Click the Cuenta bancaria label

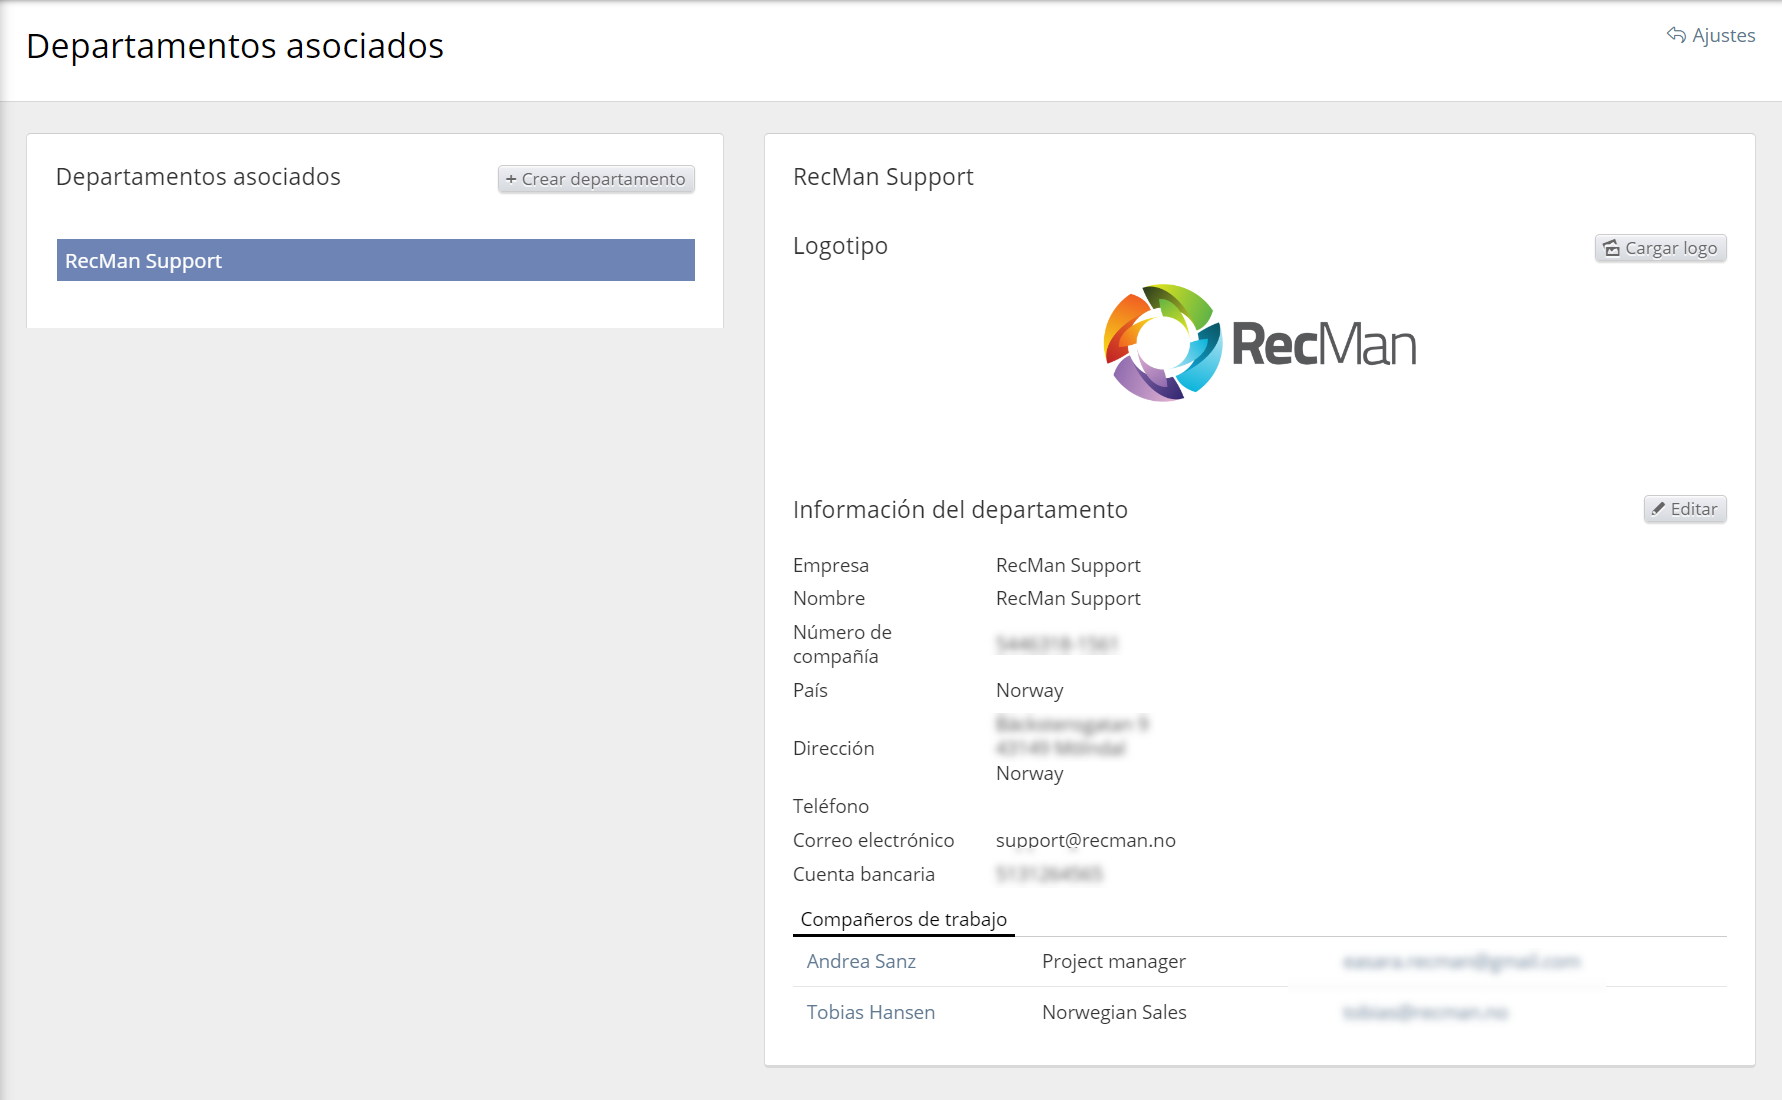pyautogui.click(x=864, y=874)
